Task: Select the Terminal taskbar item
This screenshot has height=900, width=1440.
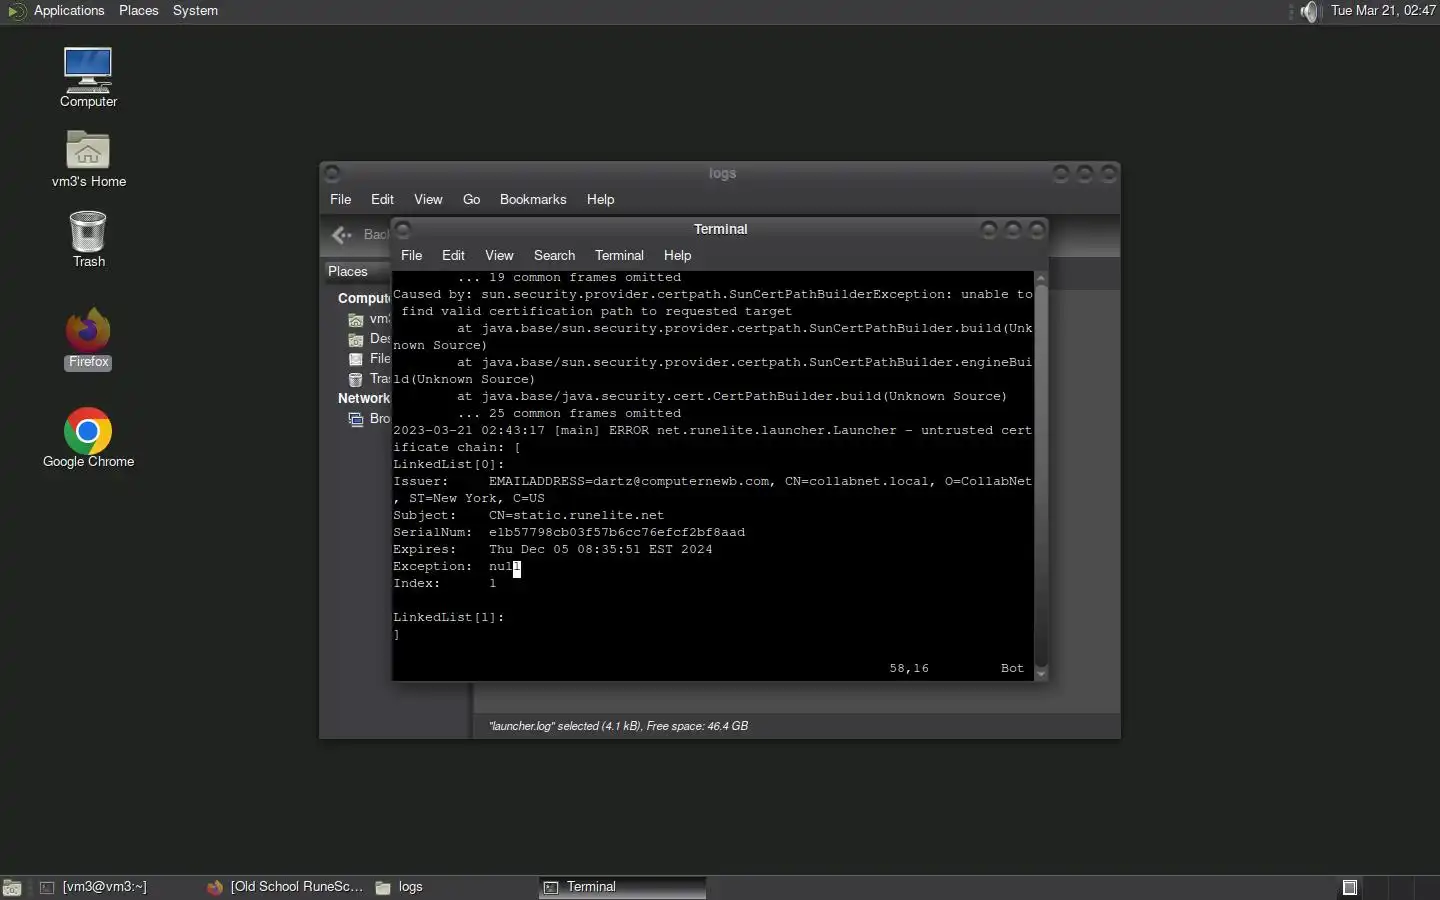Action: (x=623, y=887)
